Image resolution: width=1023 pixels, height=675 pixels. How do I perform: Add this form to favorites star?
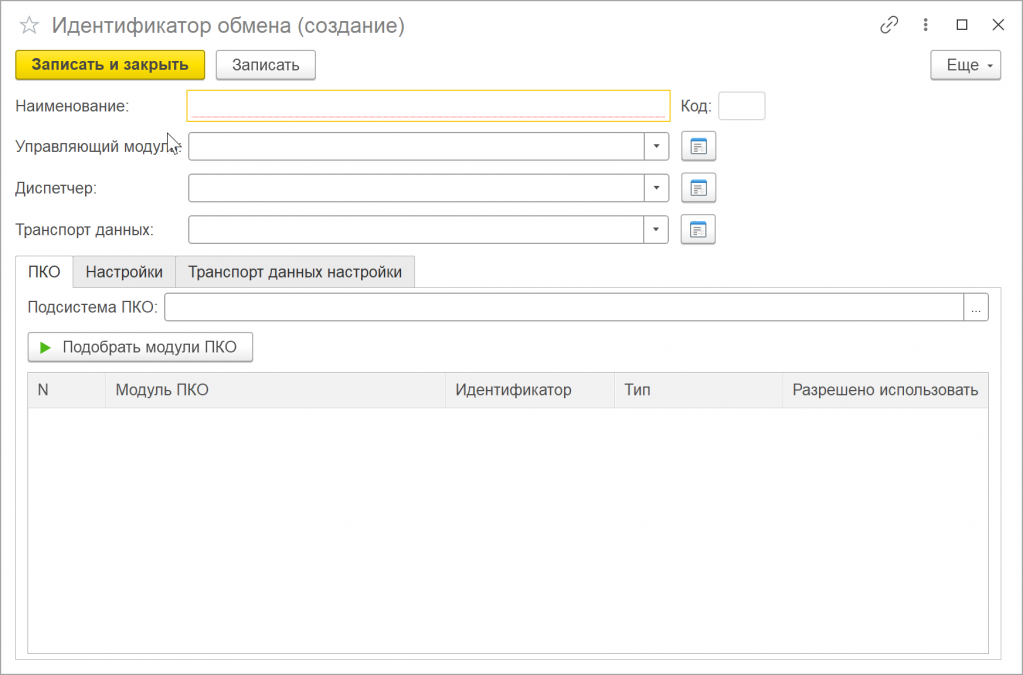[x=29, y=26]
